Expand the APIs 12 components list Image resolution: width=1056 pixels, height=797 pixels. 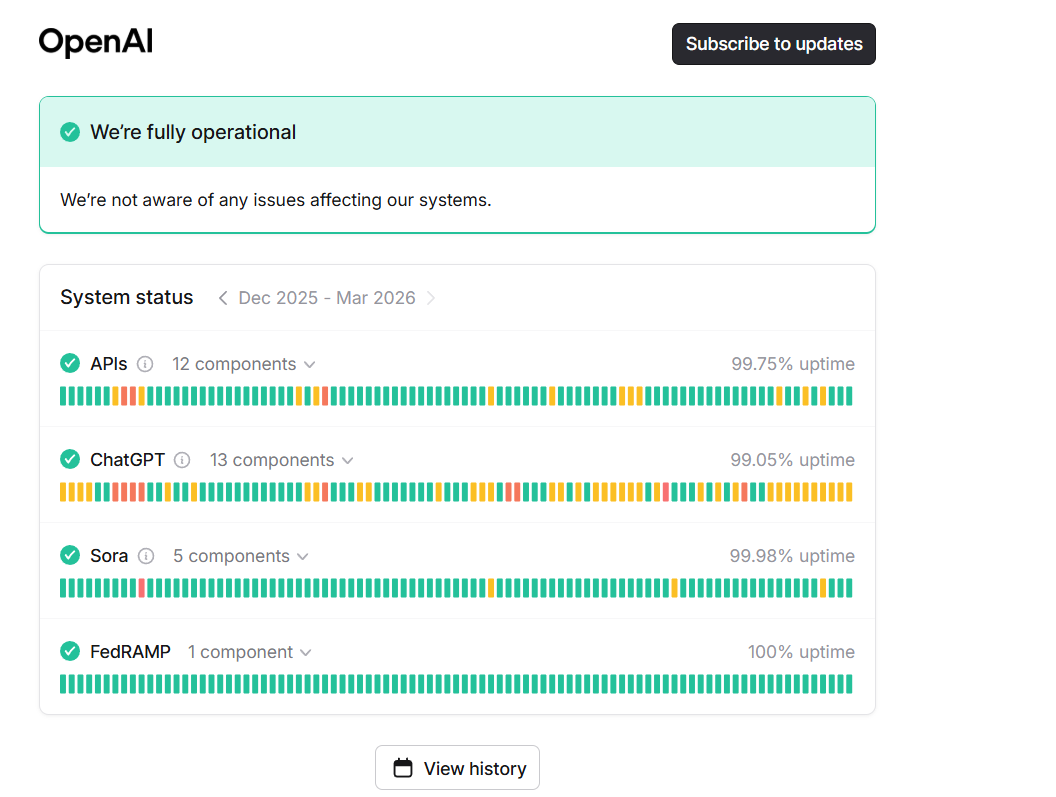click(244, 364)
